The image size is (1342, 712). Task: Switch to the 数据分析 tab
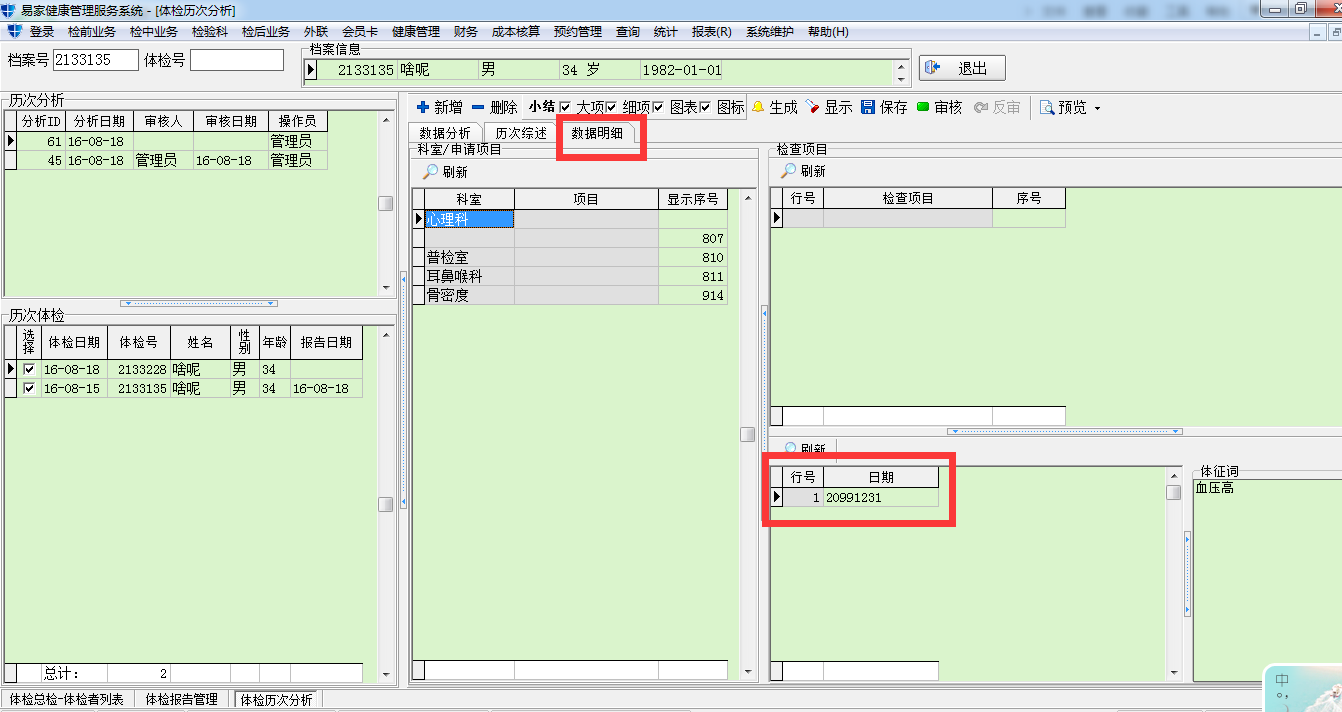(445, 133)
